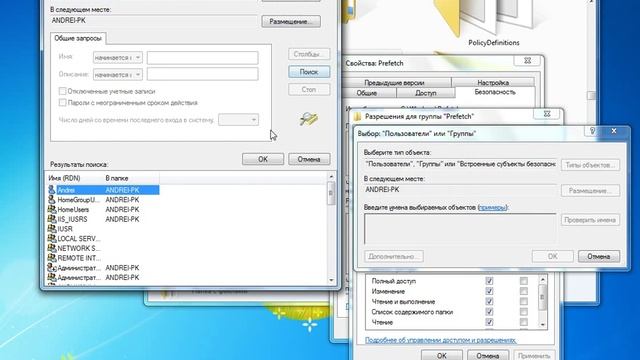Open the Подробнее об управлении доступом и разрешениях link
Screen dimensions: 640x360
(440, 340)
